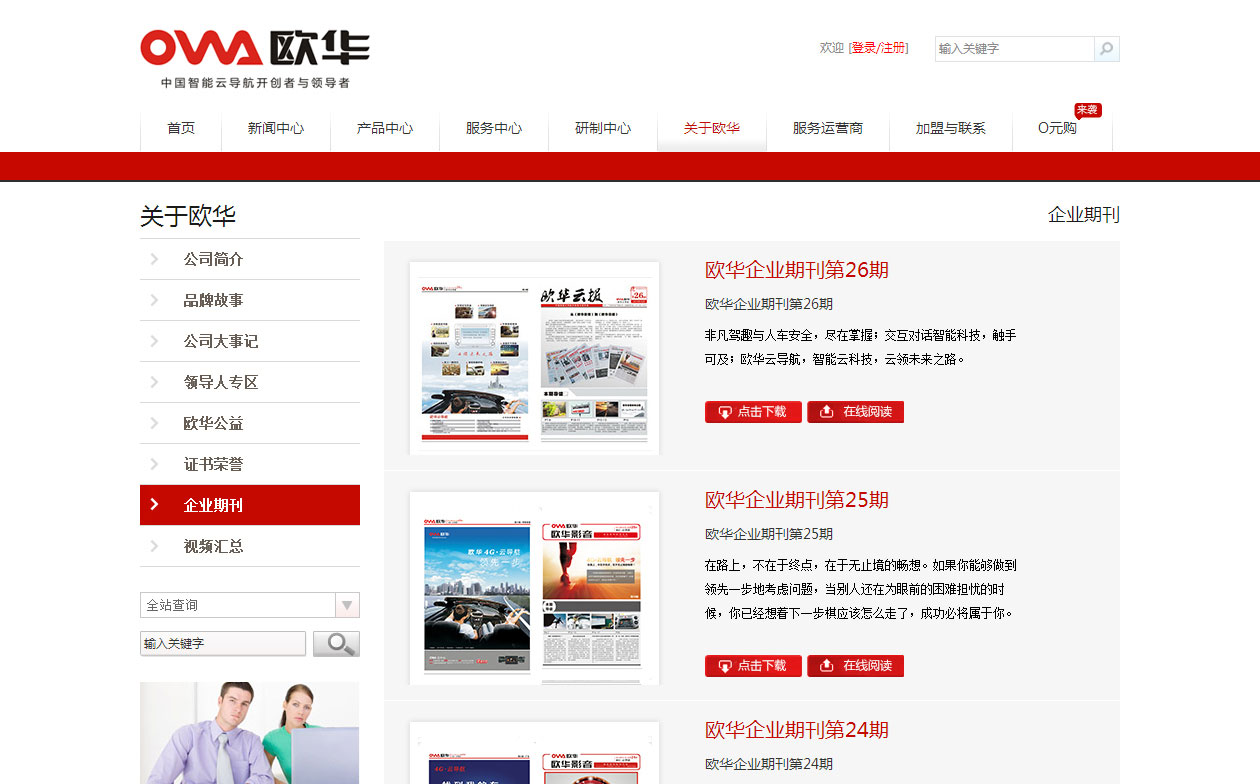
Task: Open the 第25期 journal cover thumbnail
Action: pyautogui.click(x=534, y=588)
